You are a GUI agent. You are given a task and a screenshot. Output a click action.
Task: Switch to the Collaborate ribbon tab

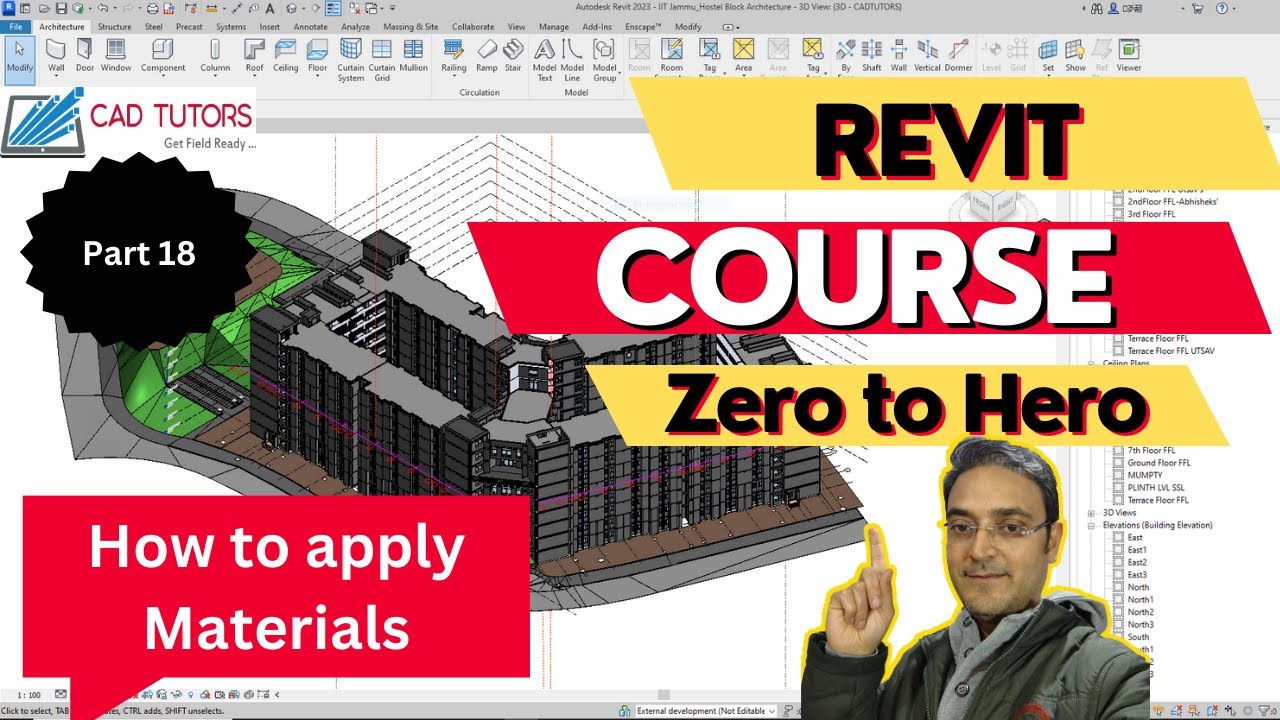473,27
